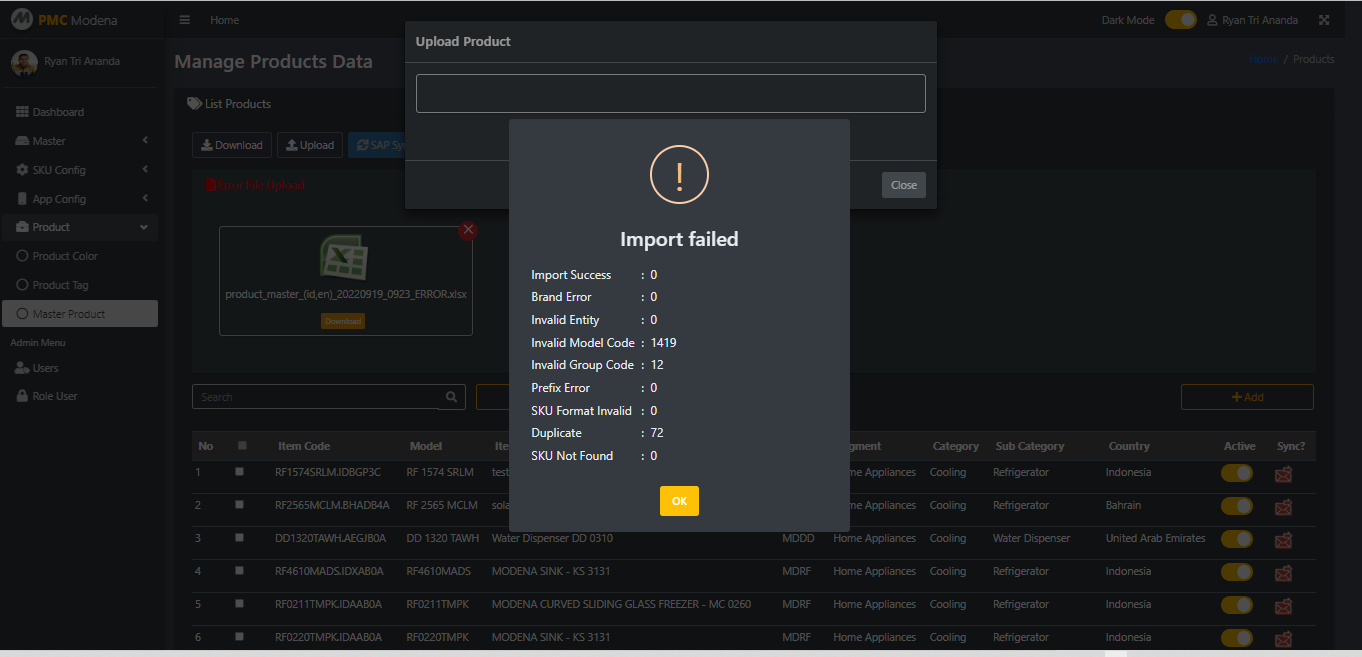
Task: Check the checkbox for row 3
Action: coord(239,538)
